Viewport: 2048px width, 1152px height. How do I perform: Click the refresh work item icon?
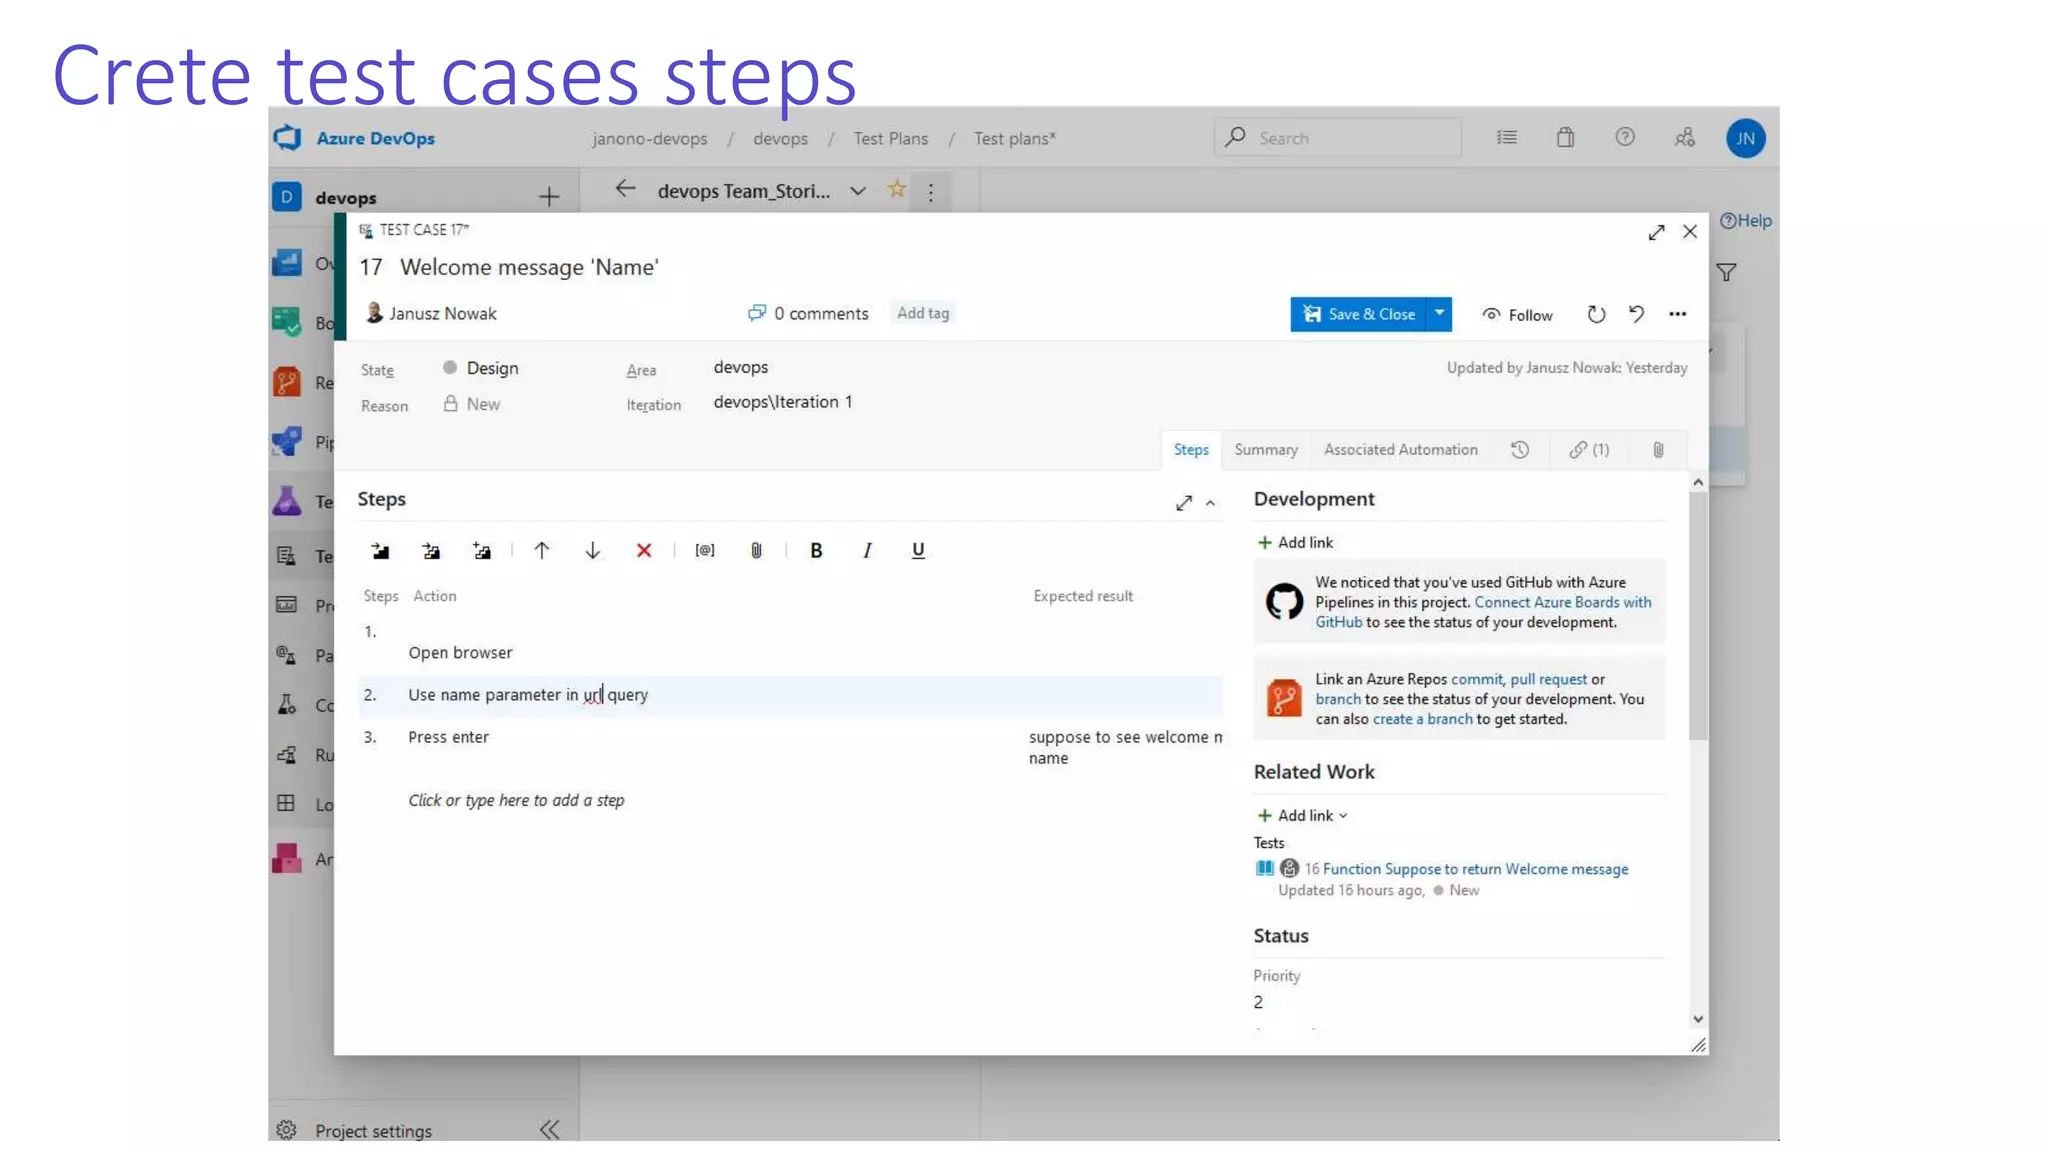pos(1596,315)
